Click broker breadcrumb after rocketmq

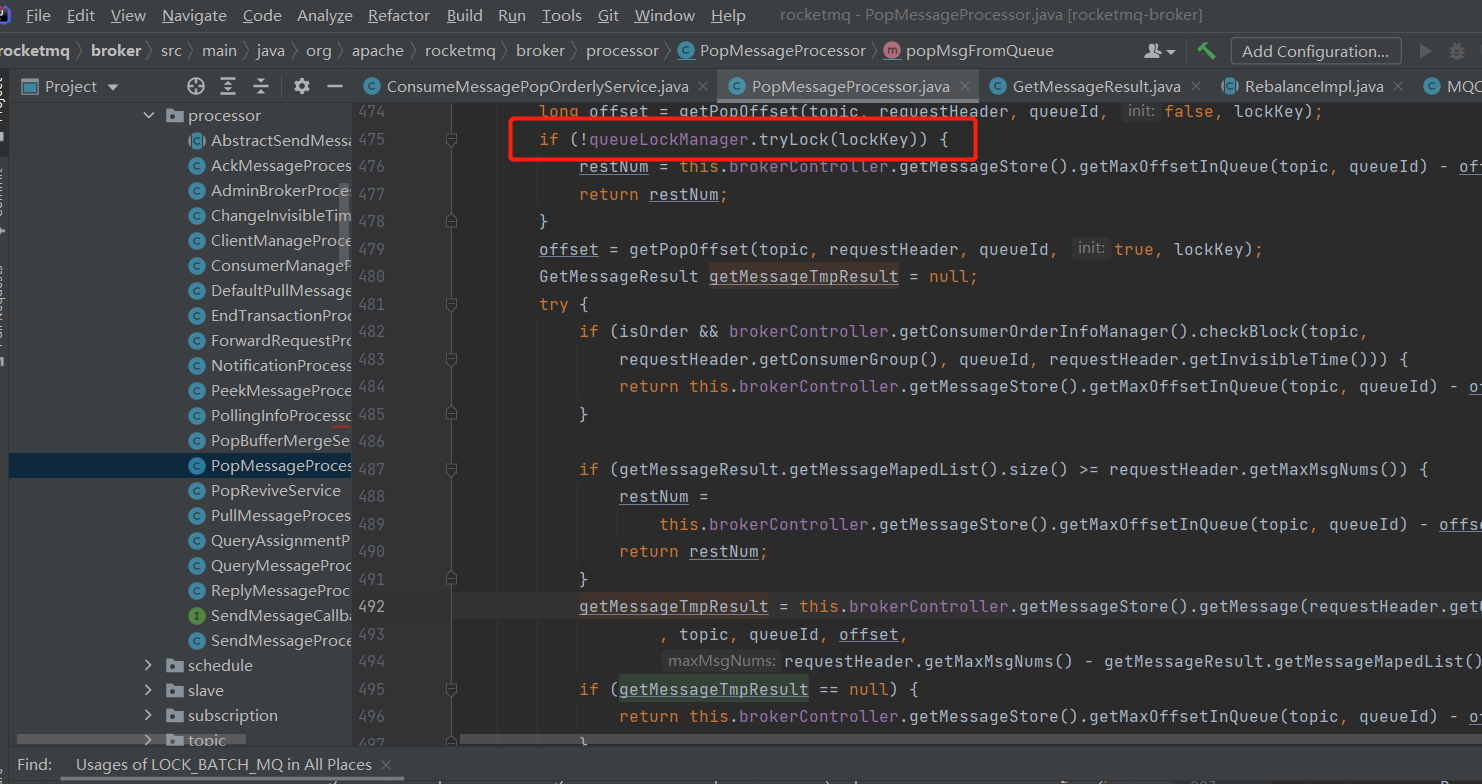(x=116, y=51)
